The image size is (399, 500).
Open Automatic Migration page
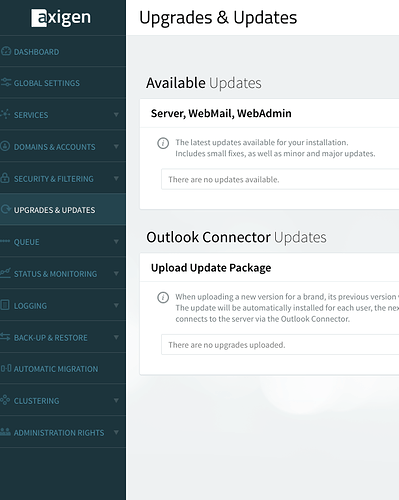(x=63, y=369)
